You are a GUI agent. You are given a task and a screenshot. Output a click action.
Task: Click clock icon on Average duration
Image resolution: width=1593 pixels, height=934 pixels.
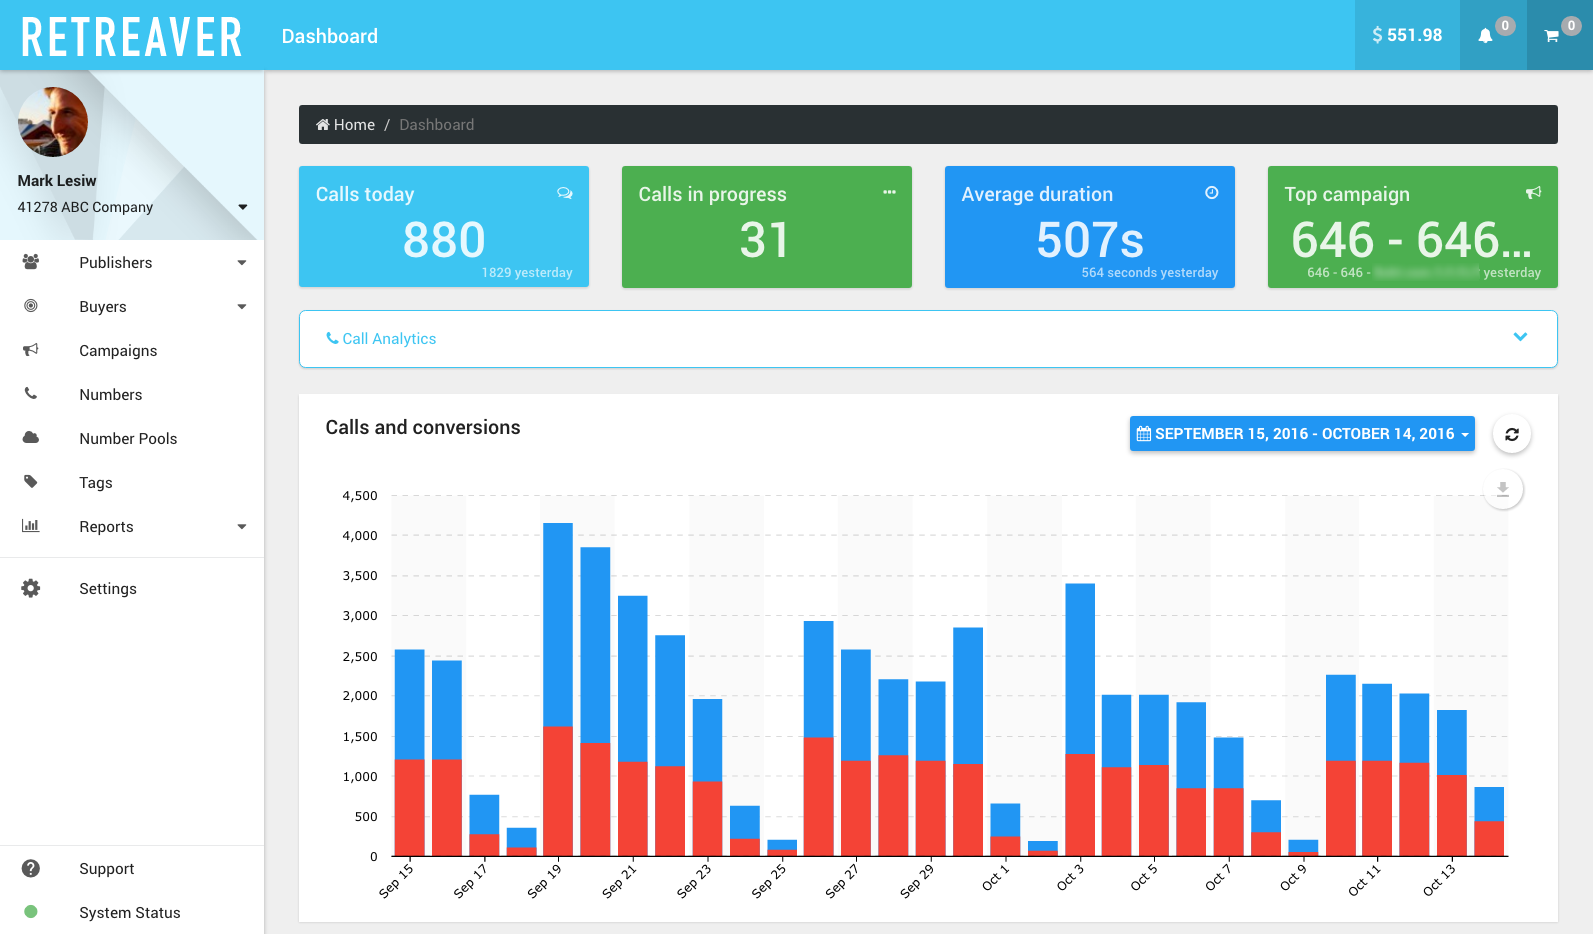[x=1212, y=193]
